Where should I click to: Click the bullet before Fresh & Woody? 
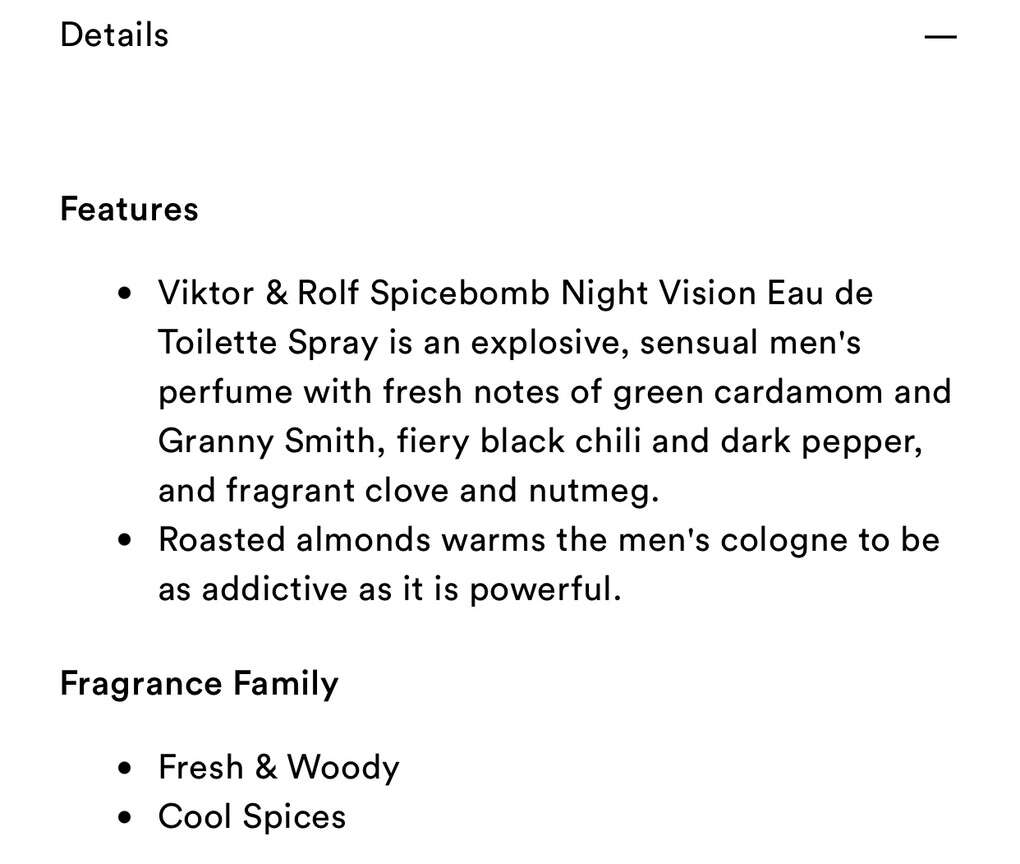125,768
